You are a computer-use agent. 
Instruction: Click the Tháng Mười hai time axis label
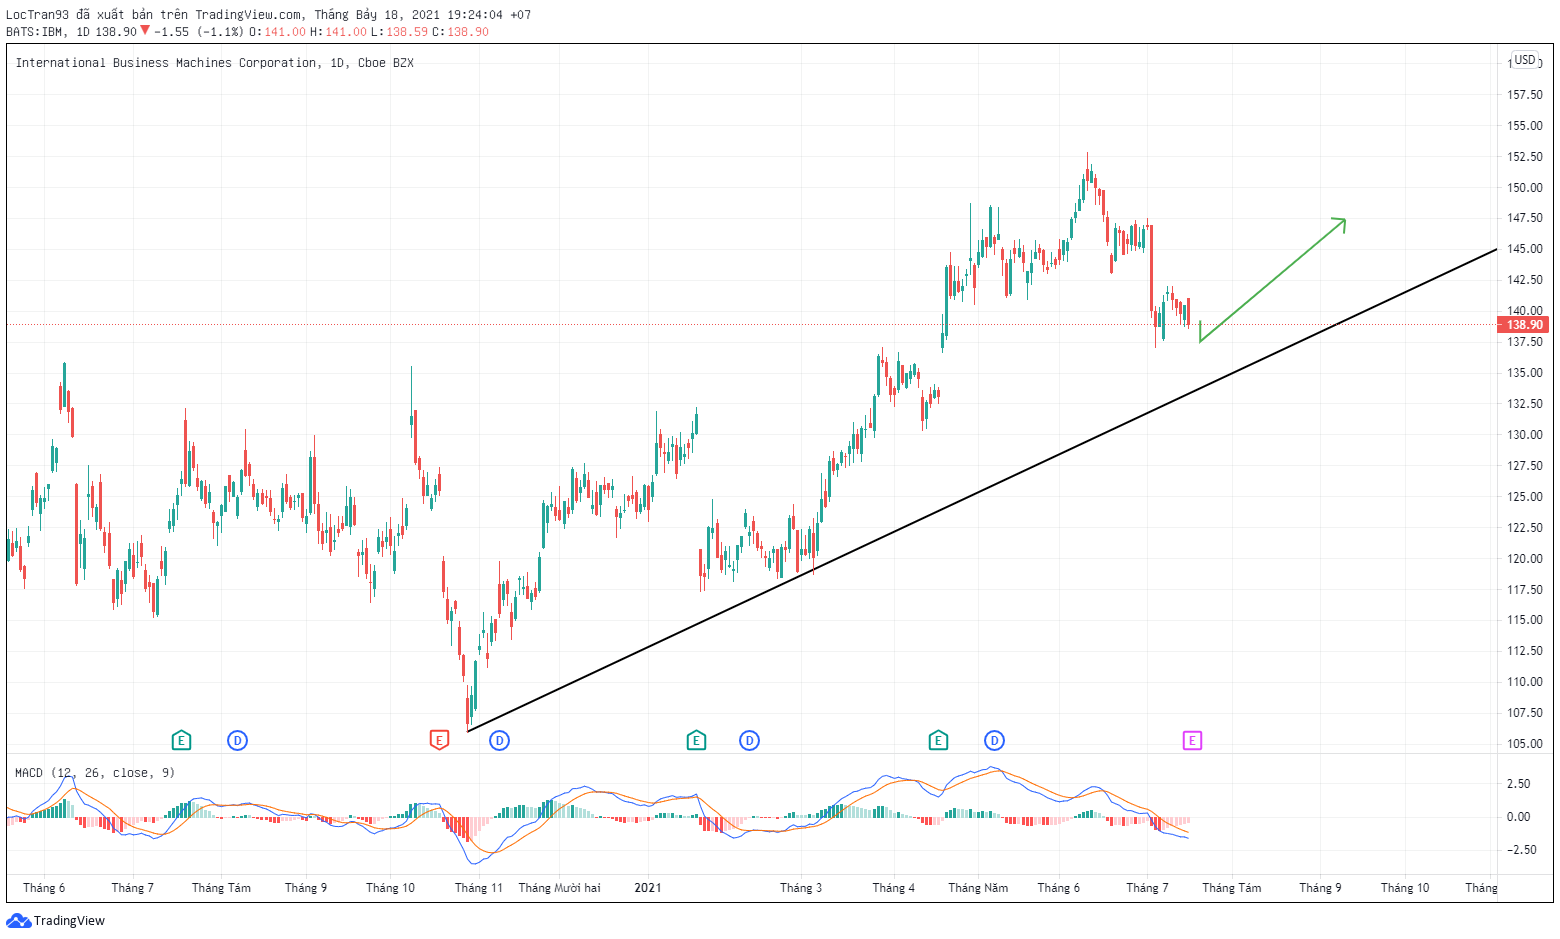coord(560,888)
